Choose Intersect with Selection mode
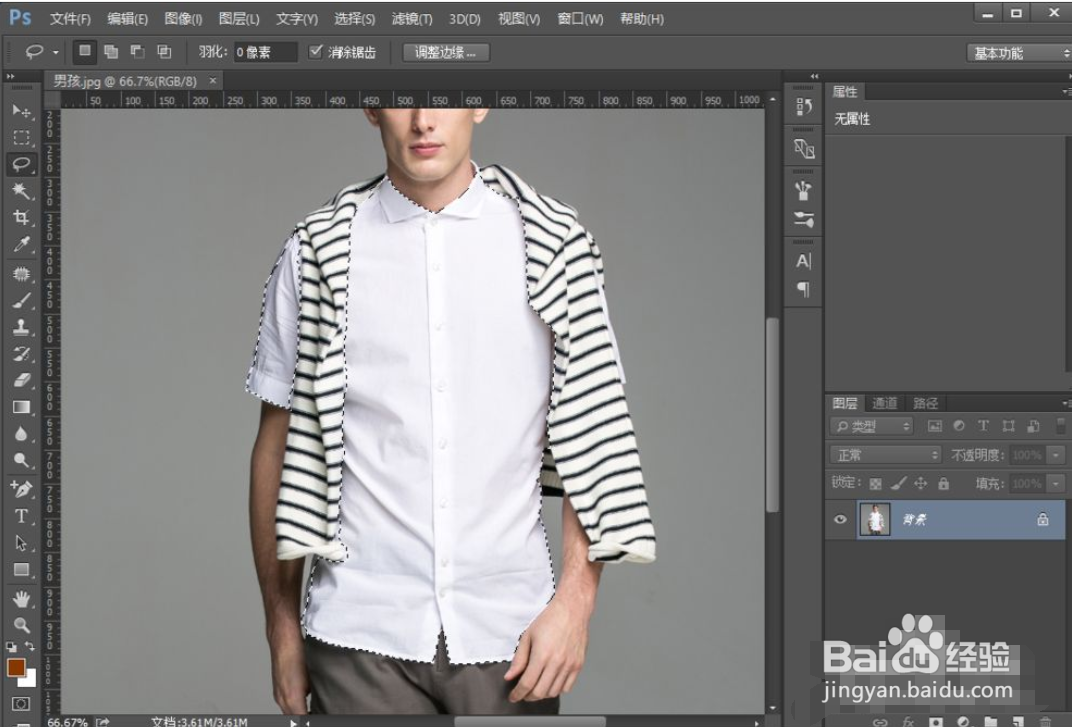 click(x=164, y=51)
